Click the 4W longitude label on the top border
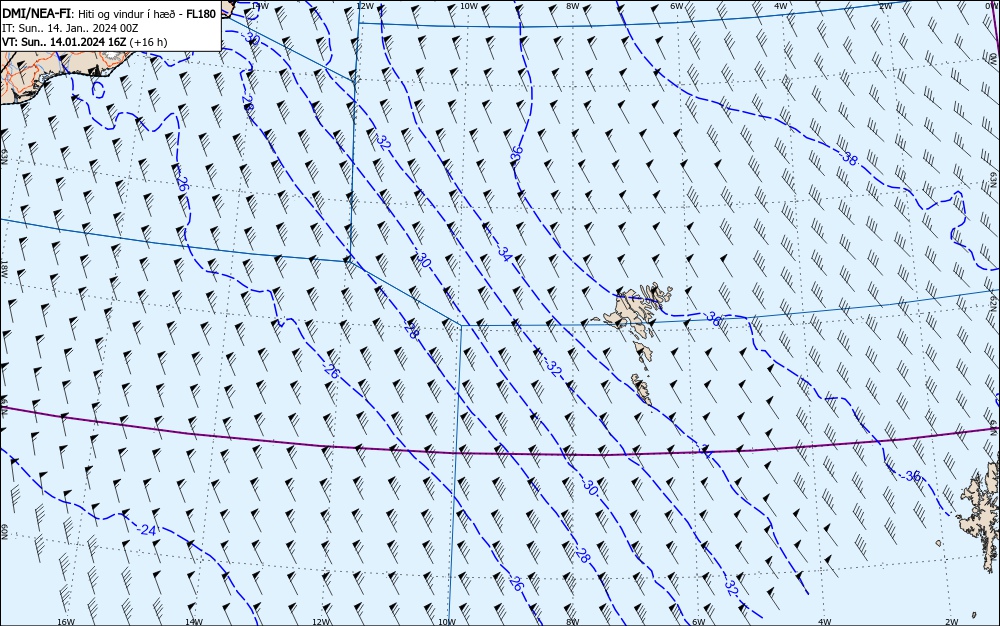Viewport: 1000px width, 626px height. tap(781, 6)
